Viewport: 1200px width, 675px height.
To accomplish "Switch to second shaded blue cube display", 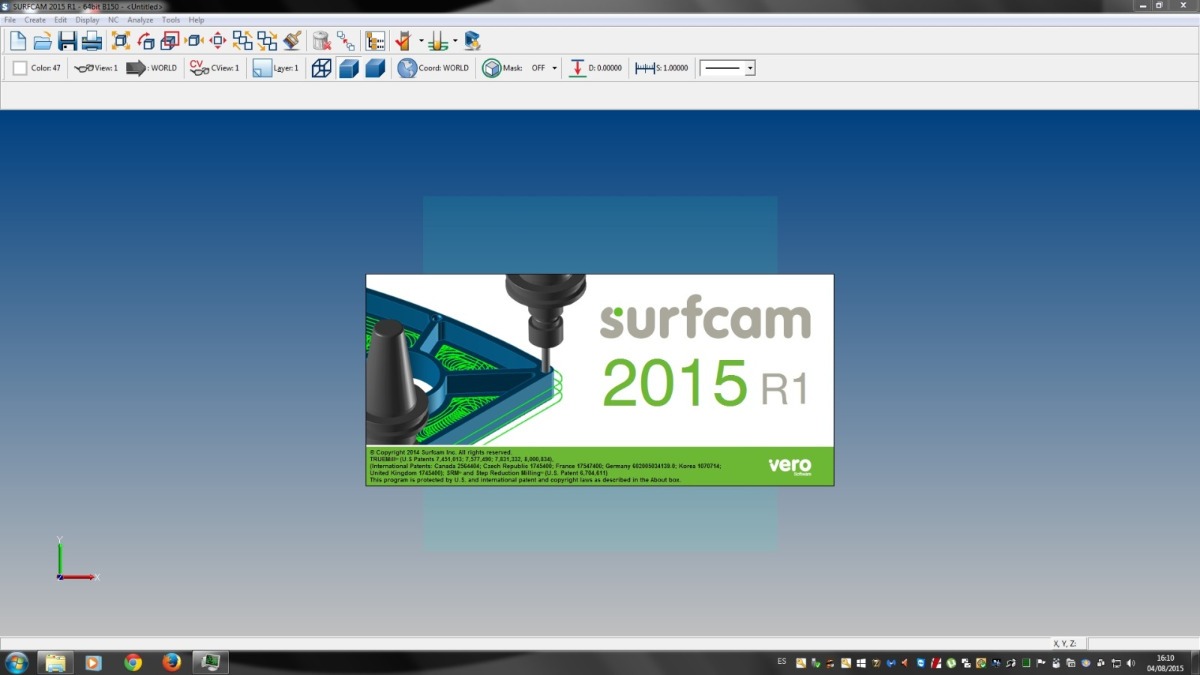I will (x=375, y=68).
